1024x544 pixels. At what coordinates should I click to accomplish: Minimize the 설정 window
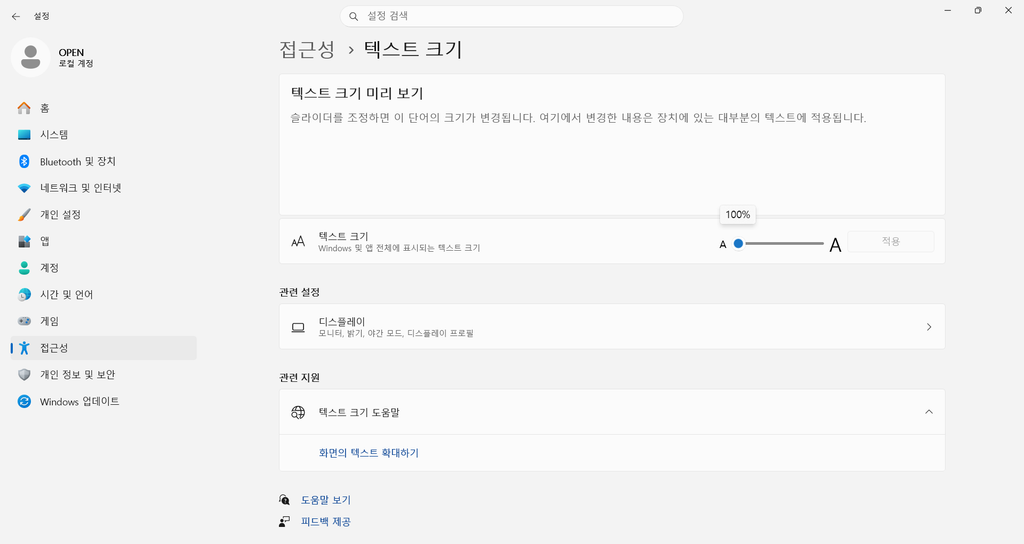pos(947,10)
